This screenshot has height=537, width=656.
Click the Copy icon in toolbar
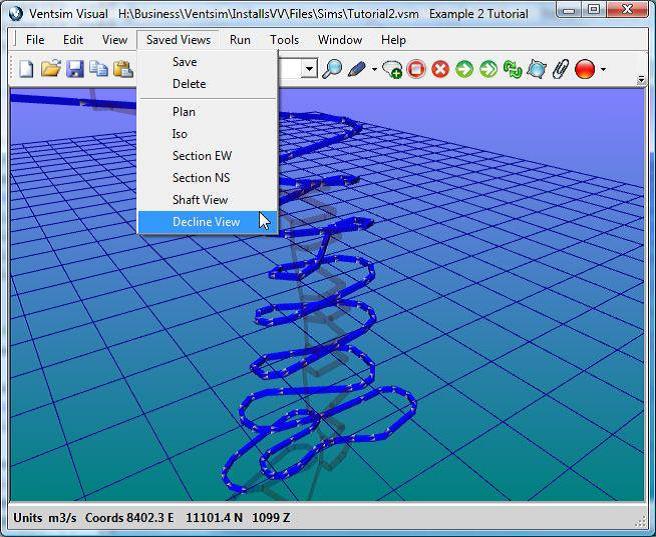pyautogui.click(x=99, y=69)
